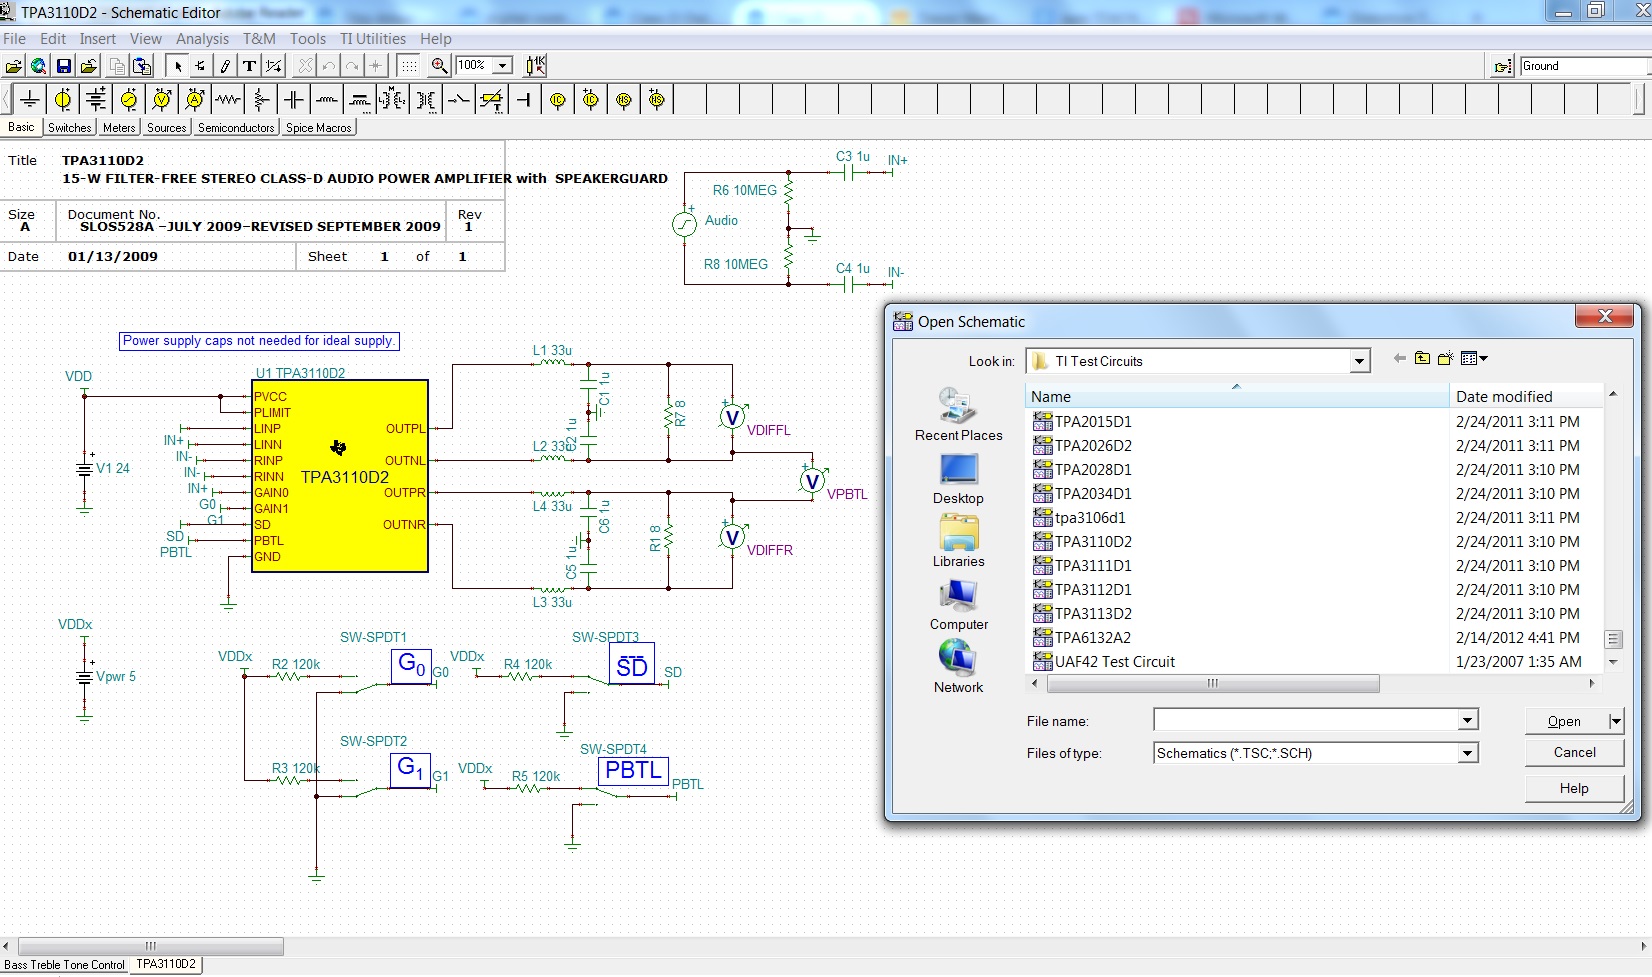Go to Network in dialog sidebar

coord(958,666)
